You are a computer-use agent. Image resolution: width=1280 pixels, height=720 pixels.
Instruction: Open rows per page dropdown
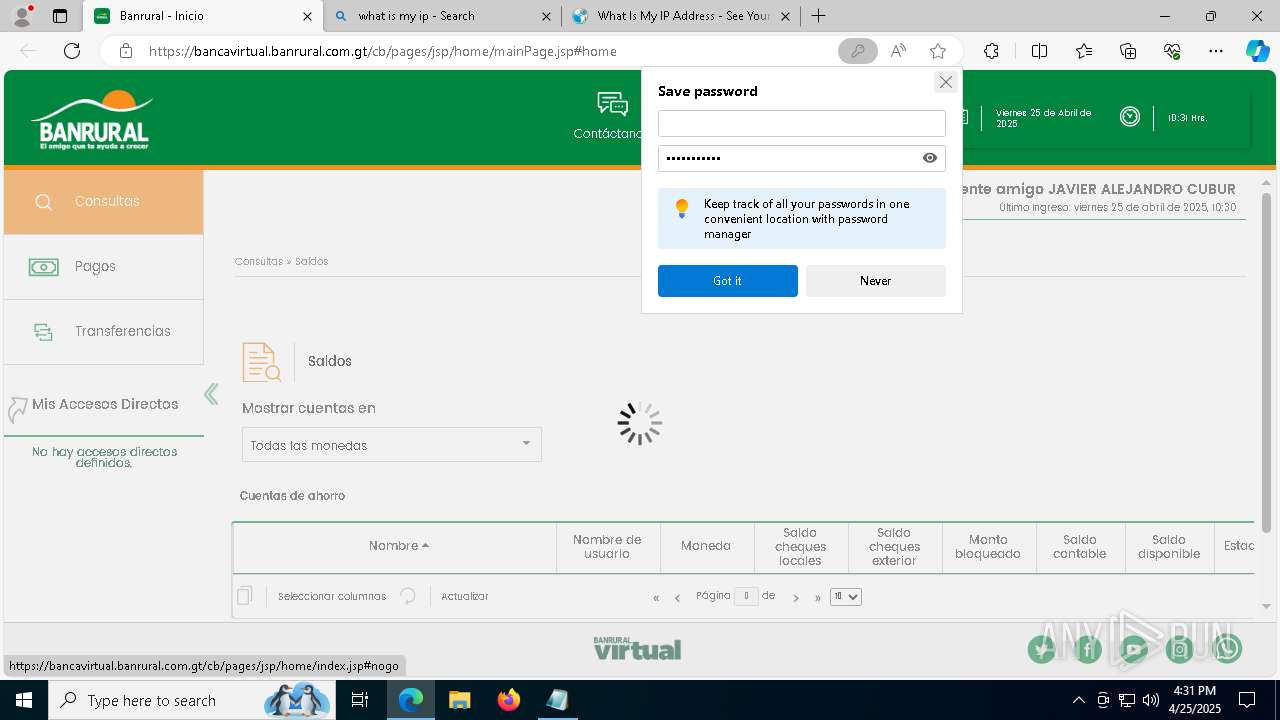pyautogui.click(x=846, y=597)
